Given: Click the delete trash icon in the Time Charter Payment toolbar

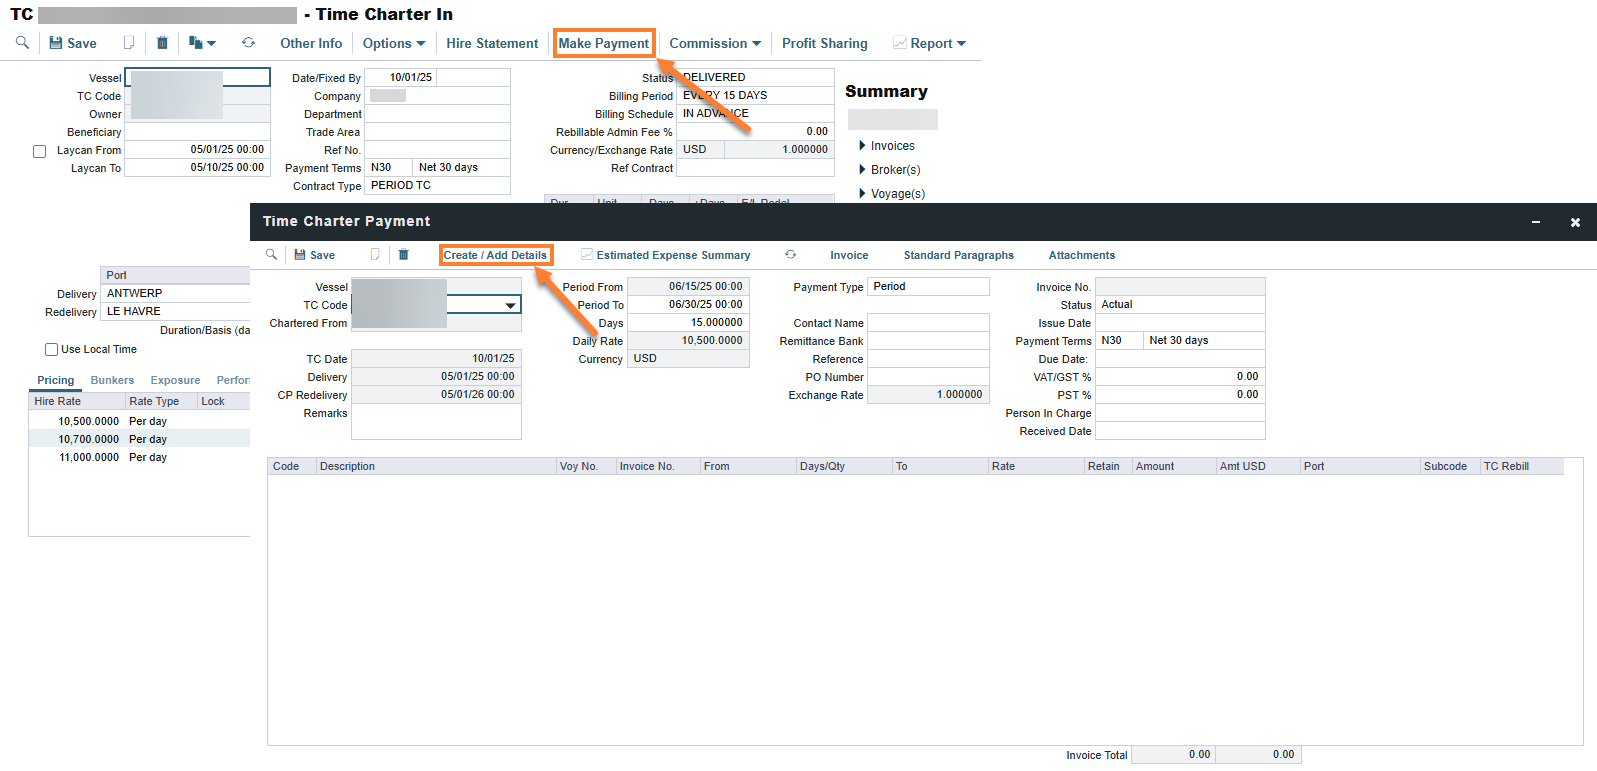Looking at the screenshot, I should 404,255.
